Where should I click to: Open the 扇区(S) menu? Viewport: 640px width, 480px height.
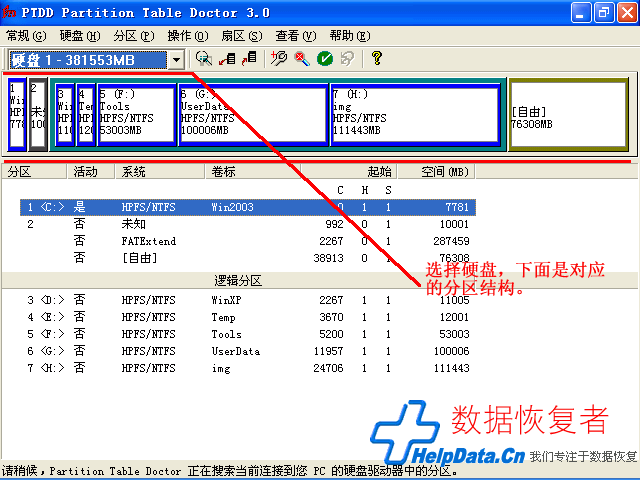pos(242,36)
